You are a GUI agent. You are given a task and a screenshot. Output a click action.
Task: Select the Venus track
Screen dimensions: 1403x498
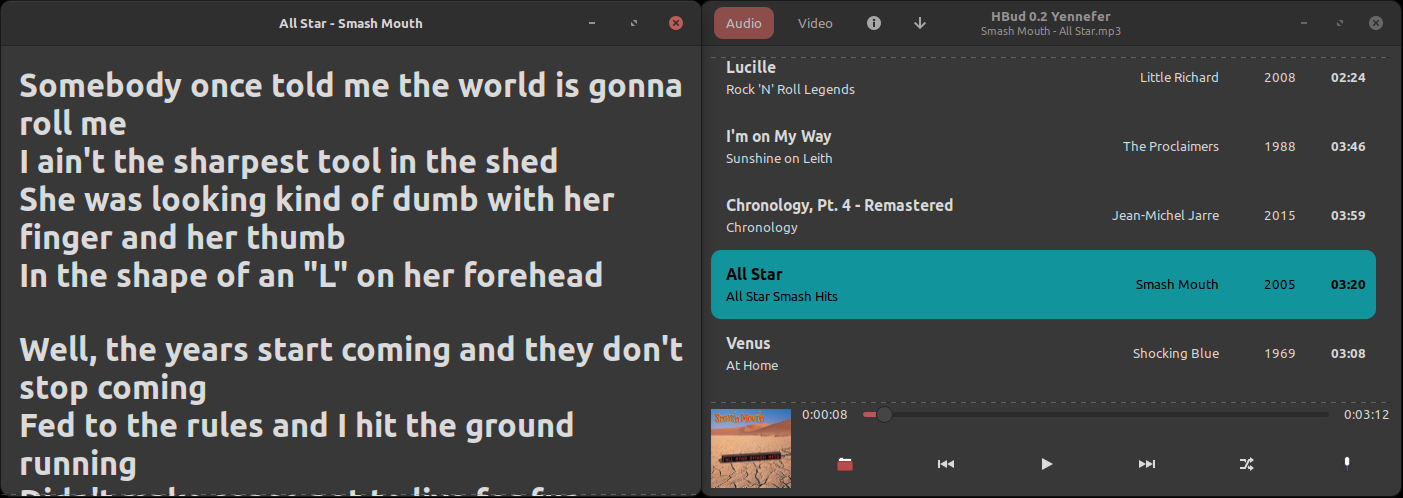tap(1043, 354)
